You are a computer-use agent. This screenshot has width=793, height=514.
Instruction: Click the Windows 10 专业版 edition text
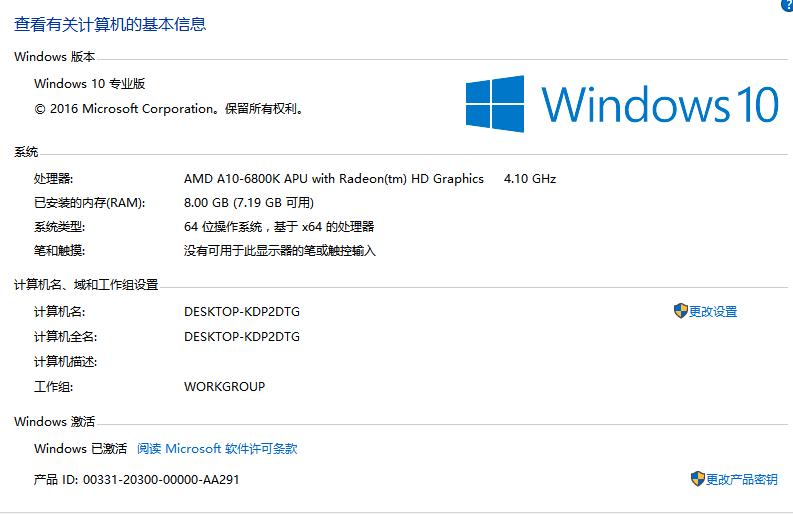tap(90, 84)
